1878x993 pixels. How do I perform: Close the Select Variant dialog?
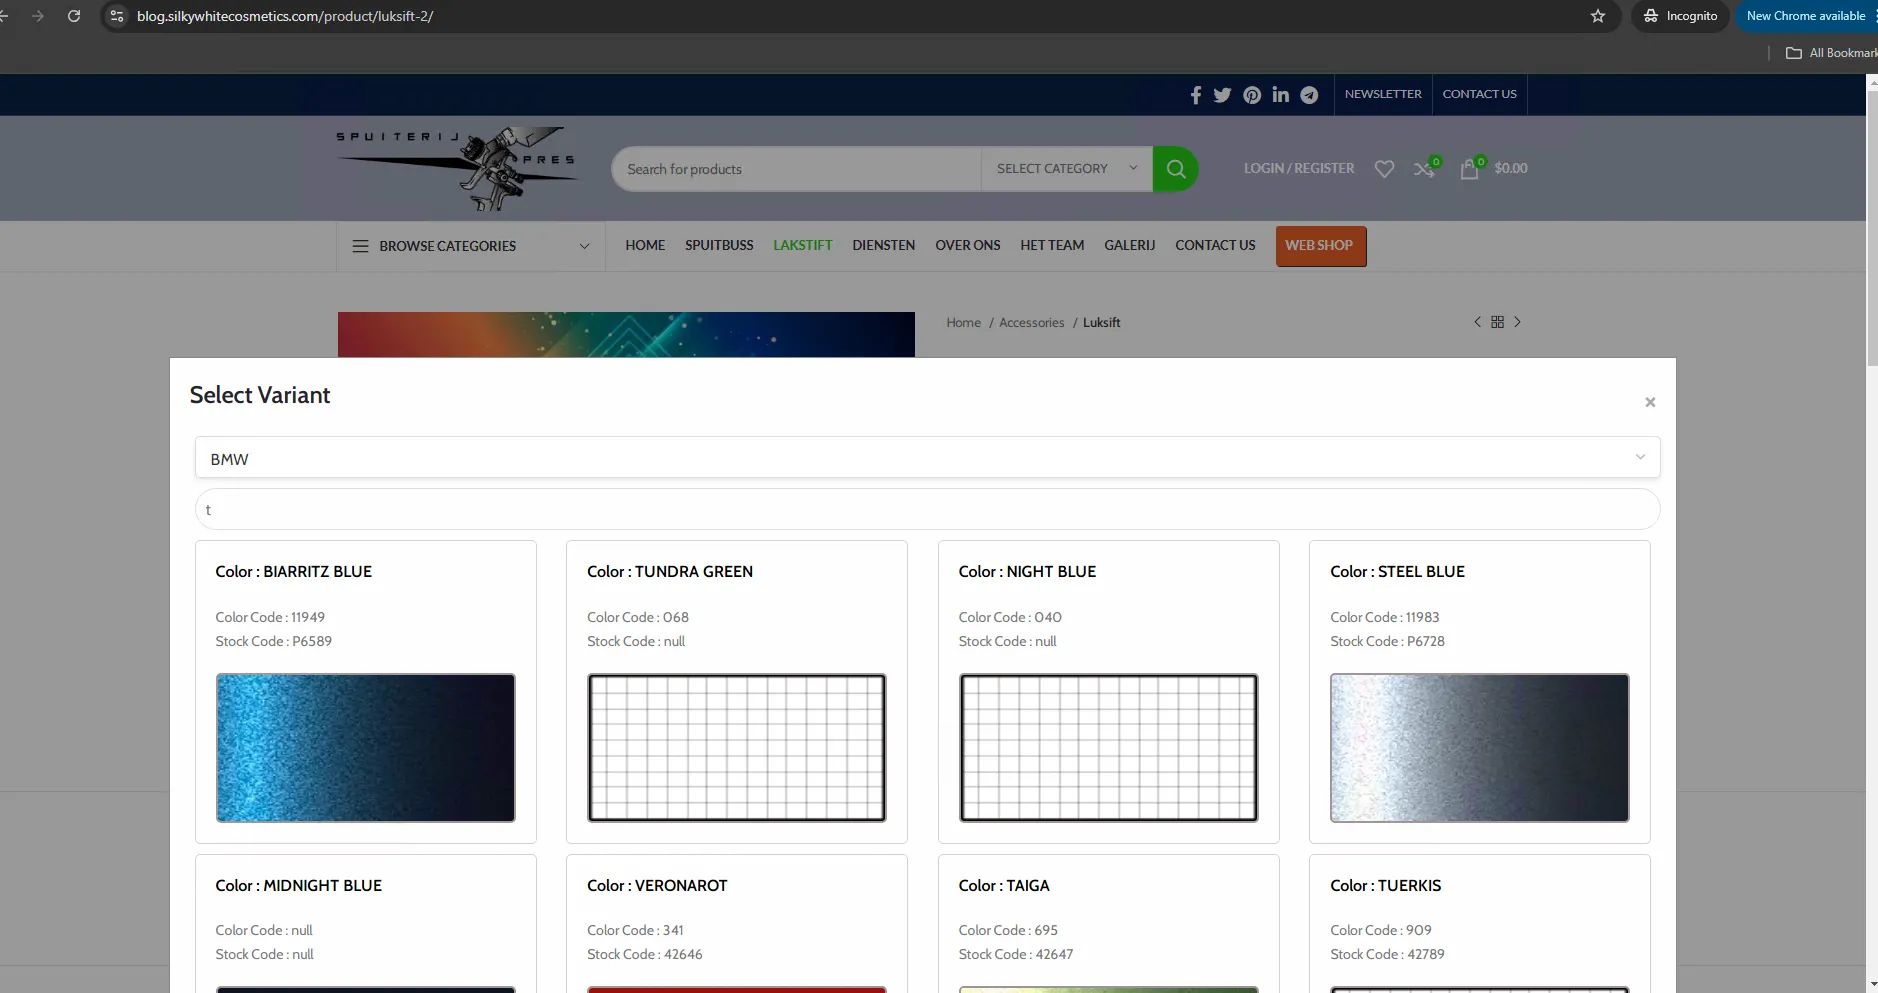click(1649, 402)
